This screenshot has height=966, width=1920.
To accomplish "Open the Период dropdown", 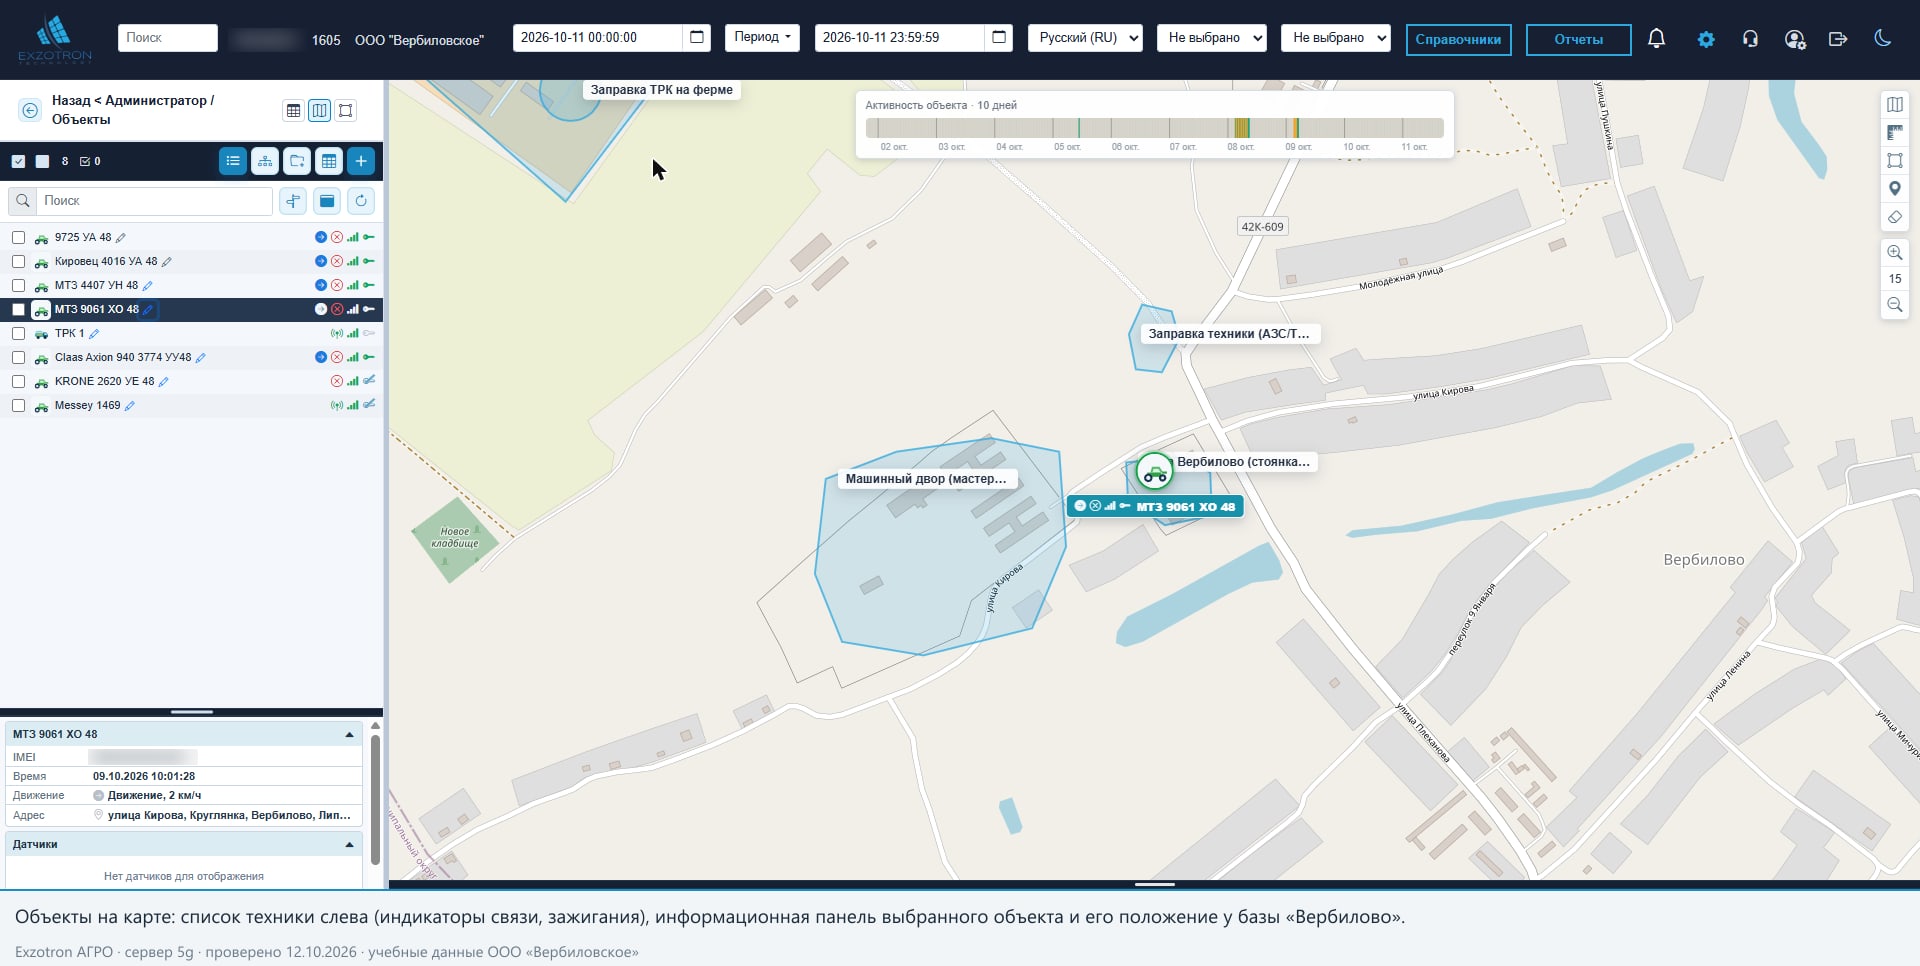I will point(762,38).
